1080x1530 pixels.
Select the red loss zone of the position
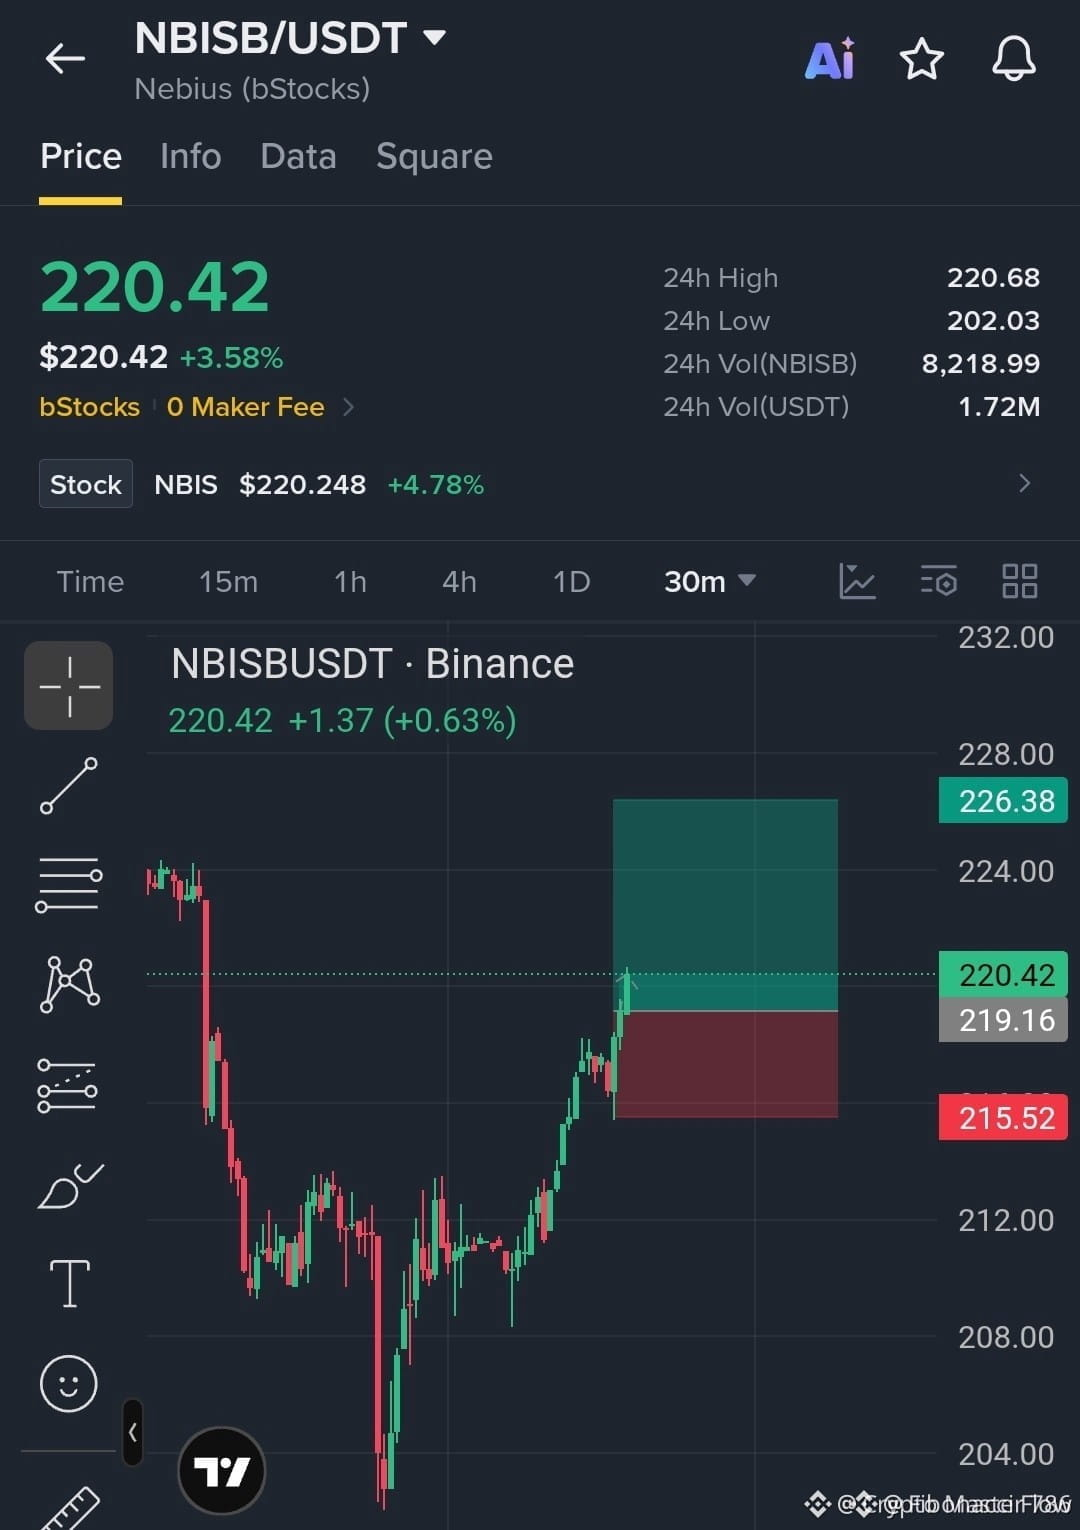pyautogui.click(x=725, y=1064)
